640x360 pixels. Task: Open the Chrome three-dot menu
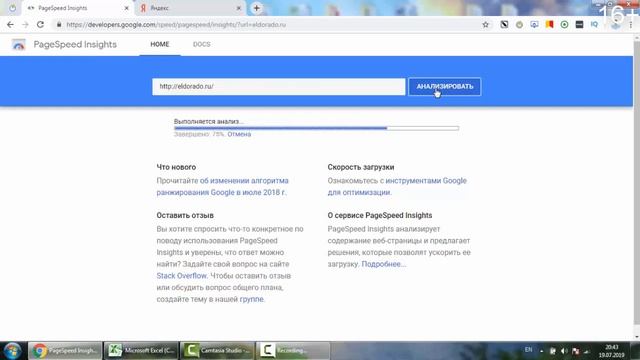pyautogui.click(x=631, y=24)
